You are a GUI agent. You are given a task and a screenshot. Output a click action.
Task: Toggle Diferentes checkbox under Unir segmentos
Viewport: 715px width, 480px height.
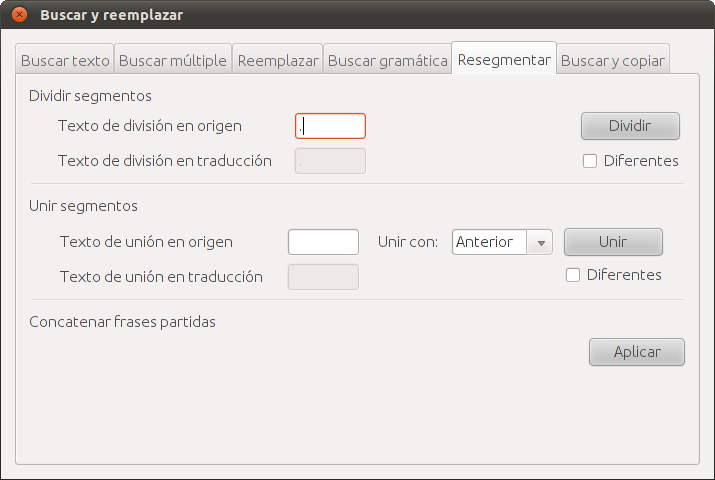point(573,275)
